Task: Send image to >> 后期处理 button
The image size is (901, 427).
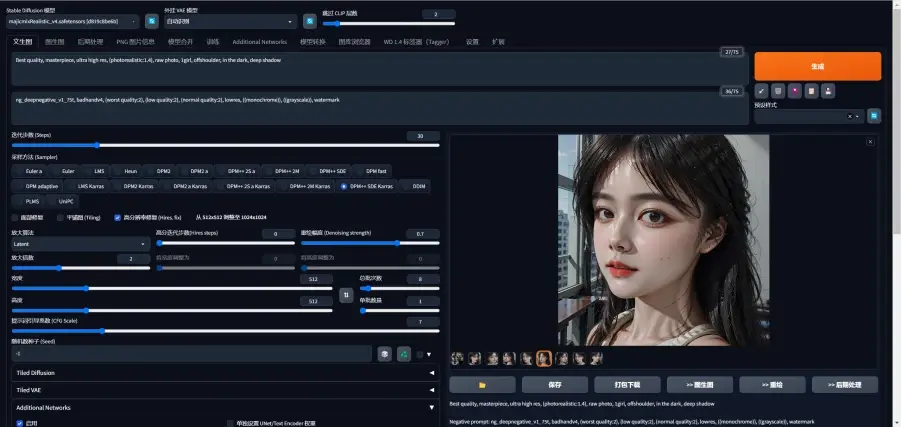Action: point(845,384)
